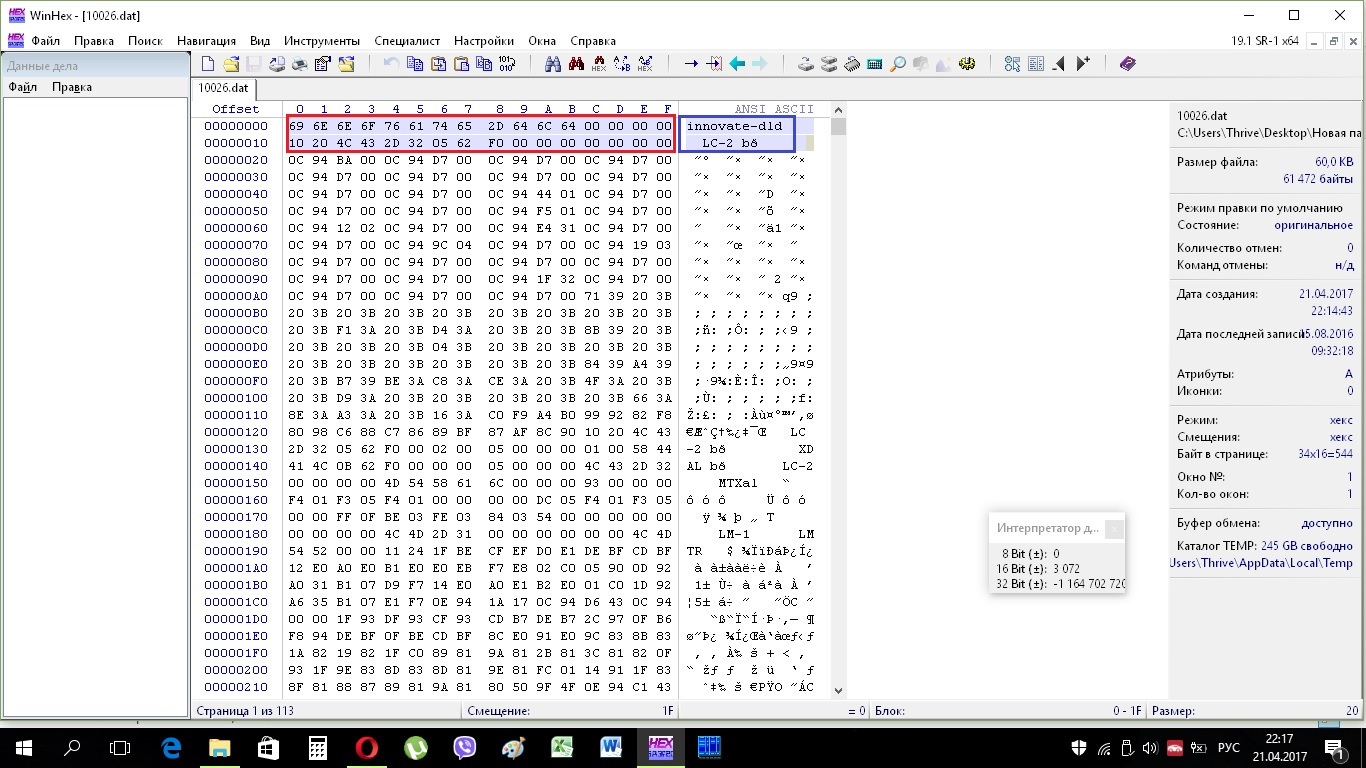
Task: Open the Файл menu in the main menu bar
Action: tap(46, 41)
